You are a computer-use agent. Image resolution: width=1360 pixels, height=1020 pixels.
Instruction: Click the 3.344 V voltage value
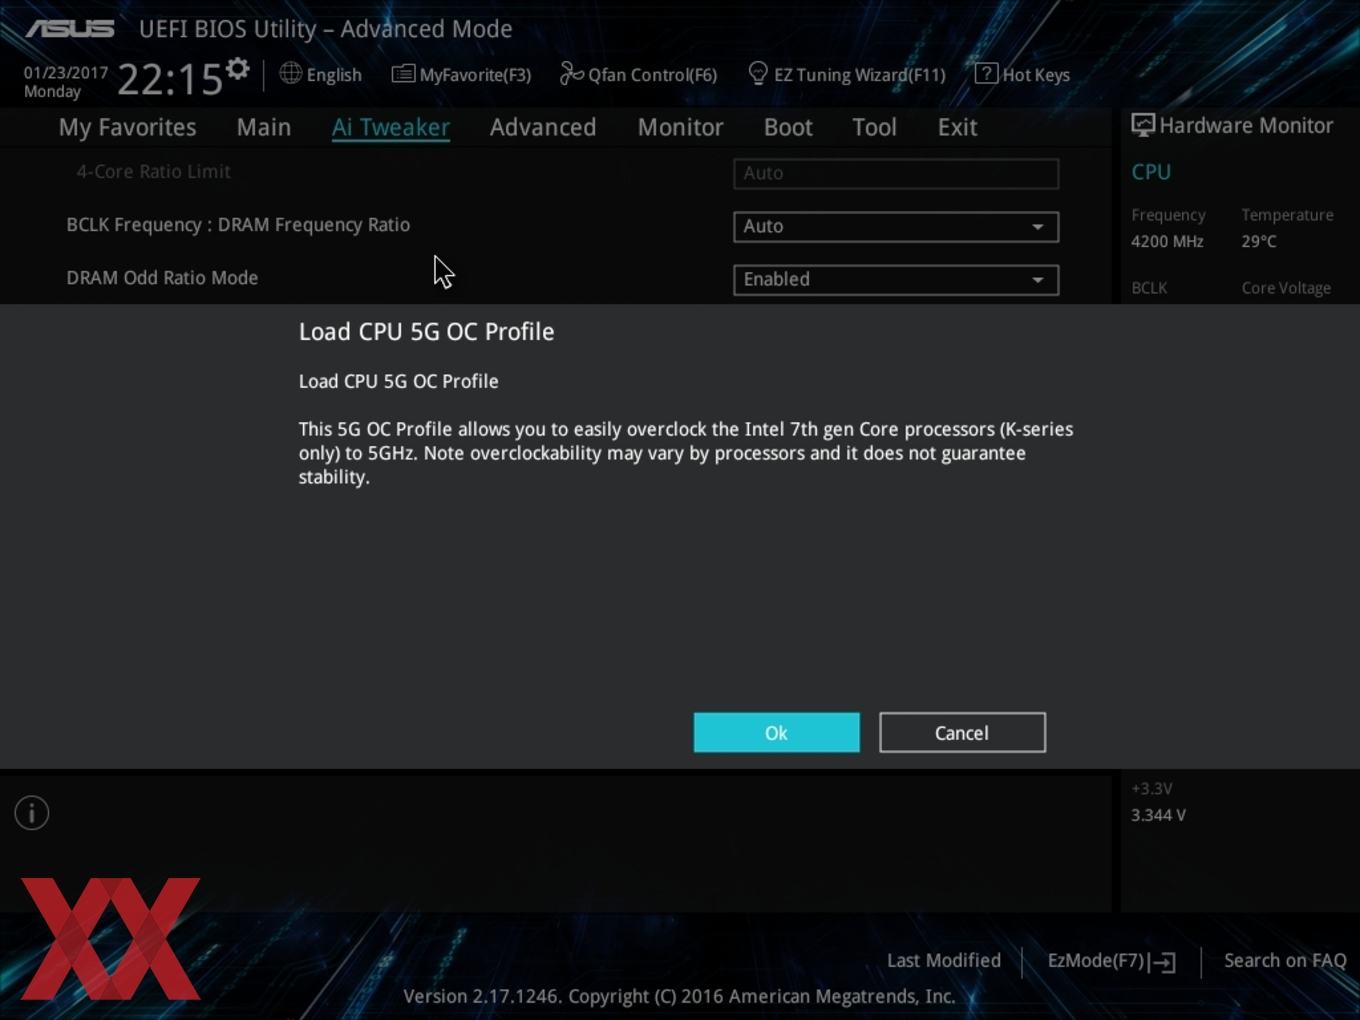(x=1158, y=815)
